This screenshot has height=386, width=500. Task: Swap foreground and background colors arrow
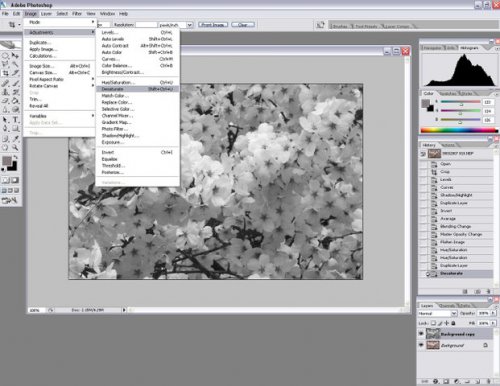click(x=15, y=157)
